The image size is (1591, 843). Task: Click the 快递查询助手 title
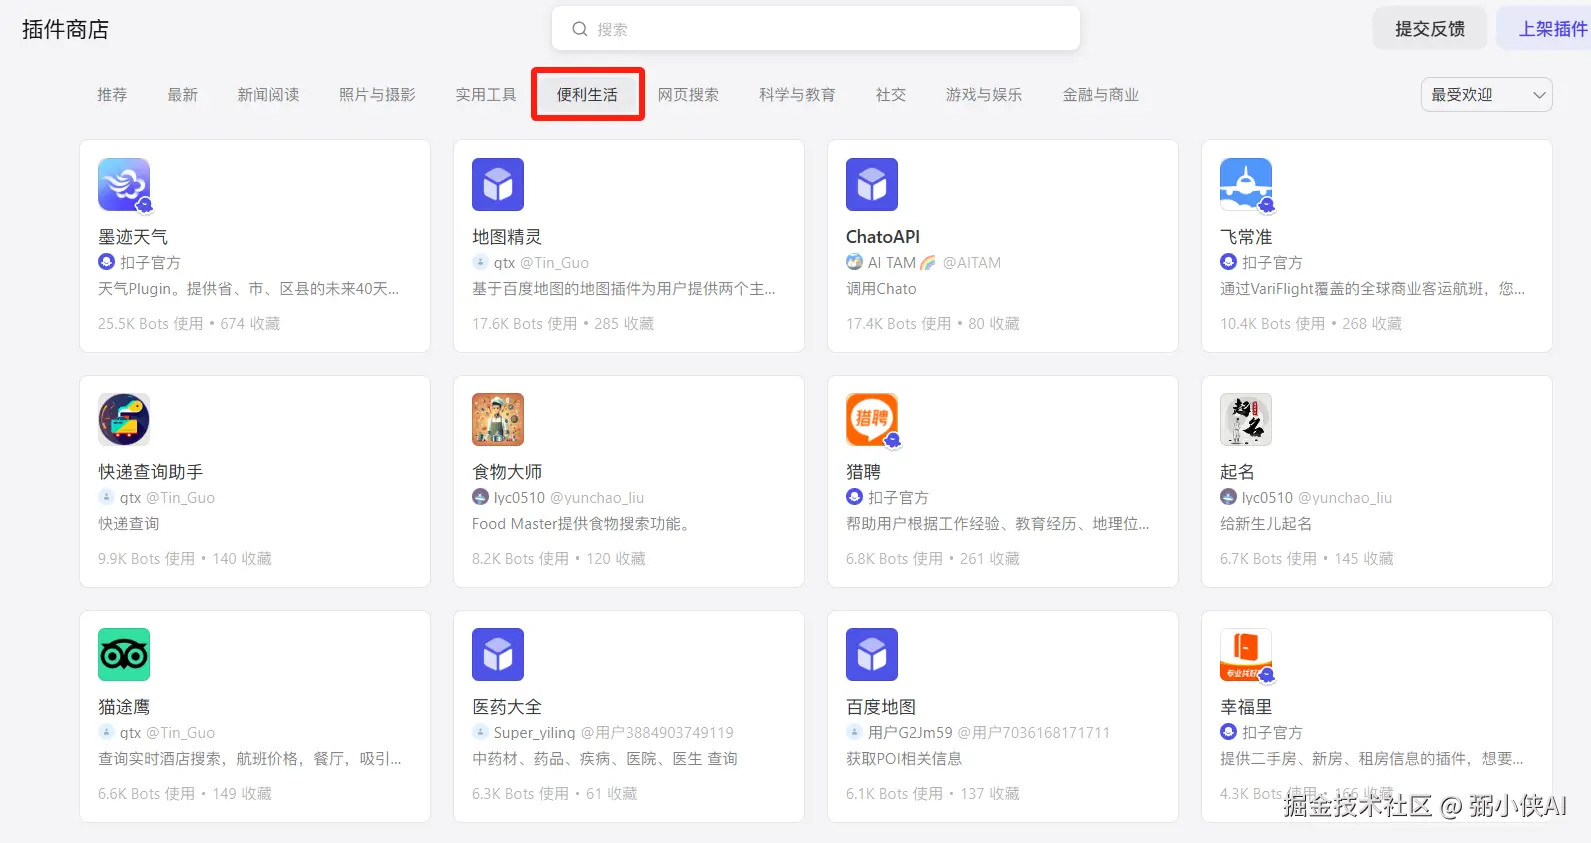point(151,472)
